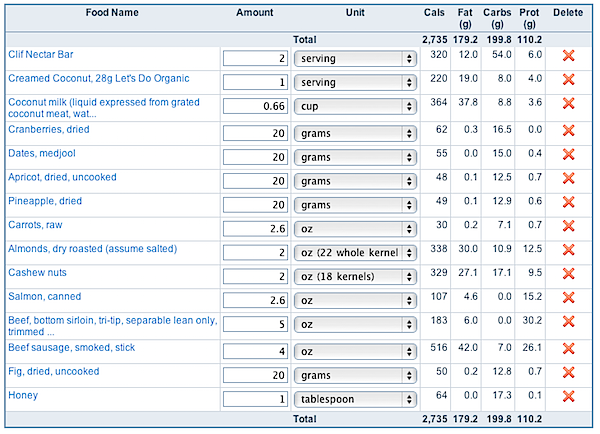The image size is (600, 434).
Task: Delete the Salmon, canned entry
Action: click(569, 297)
